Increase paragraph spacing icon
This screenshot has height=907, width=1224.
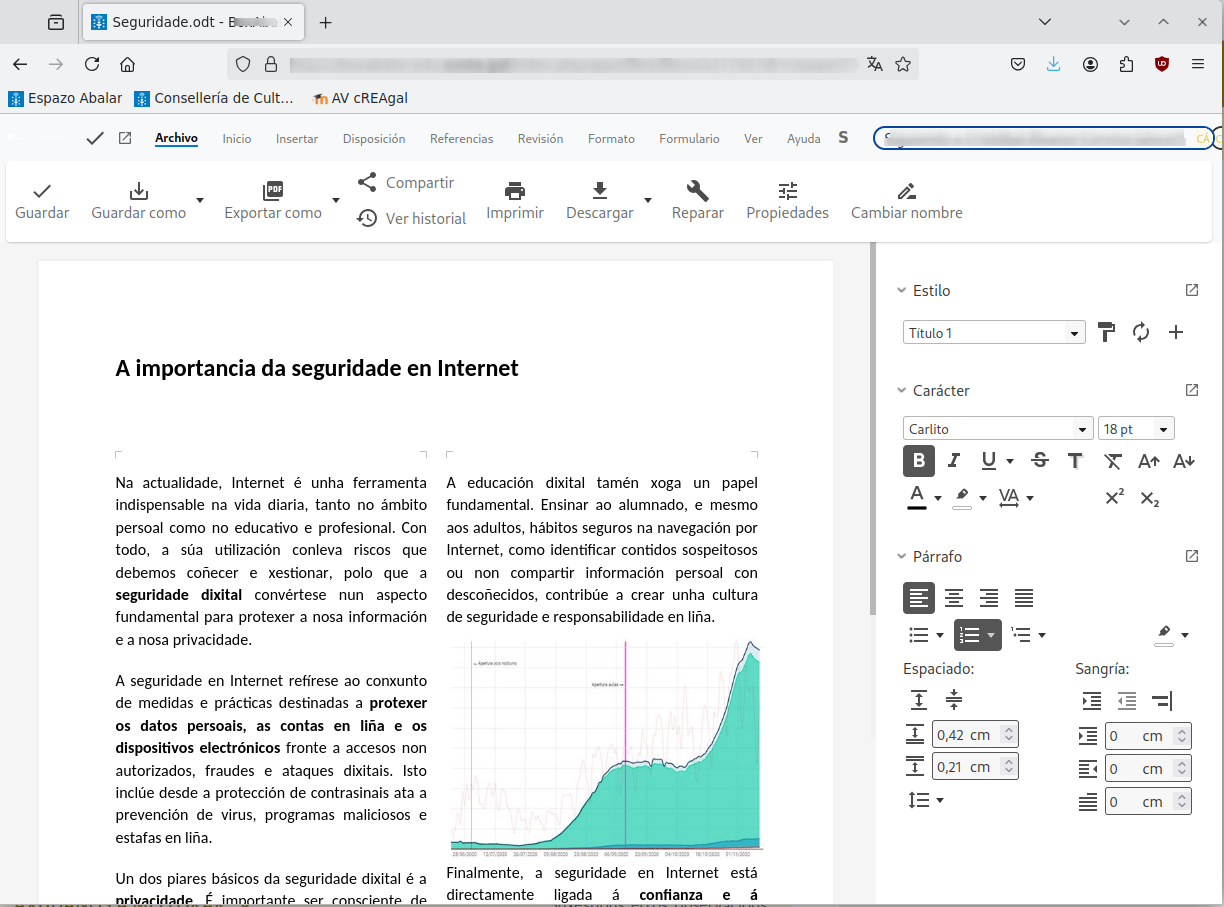click(919, 700)
